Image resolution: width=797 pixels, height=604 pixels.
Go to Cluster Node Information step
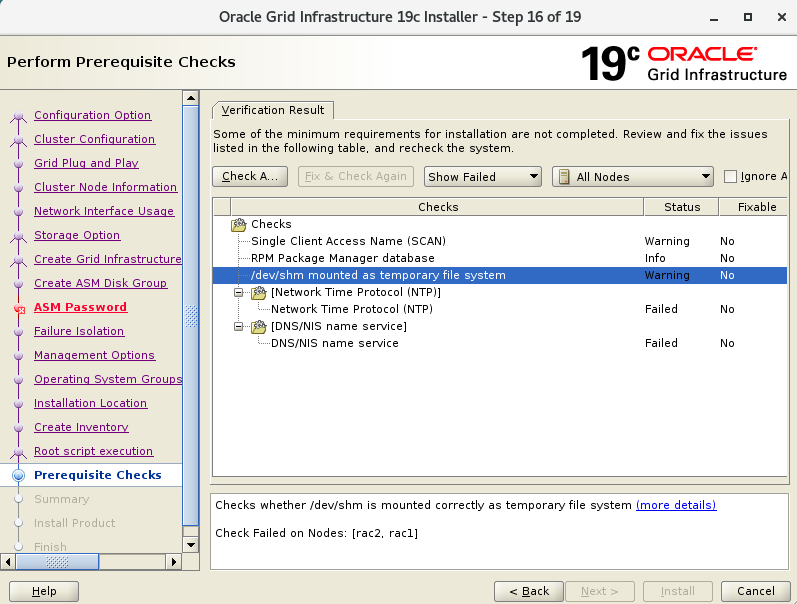click(105, 187)
